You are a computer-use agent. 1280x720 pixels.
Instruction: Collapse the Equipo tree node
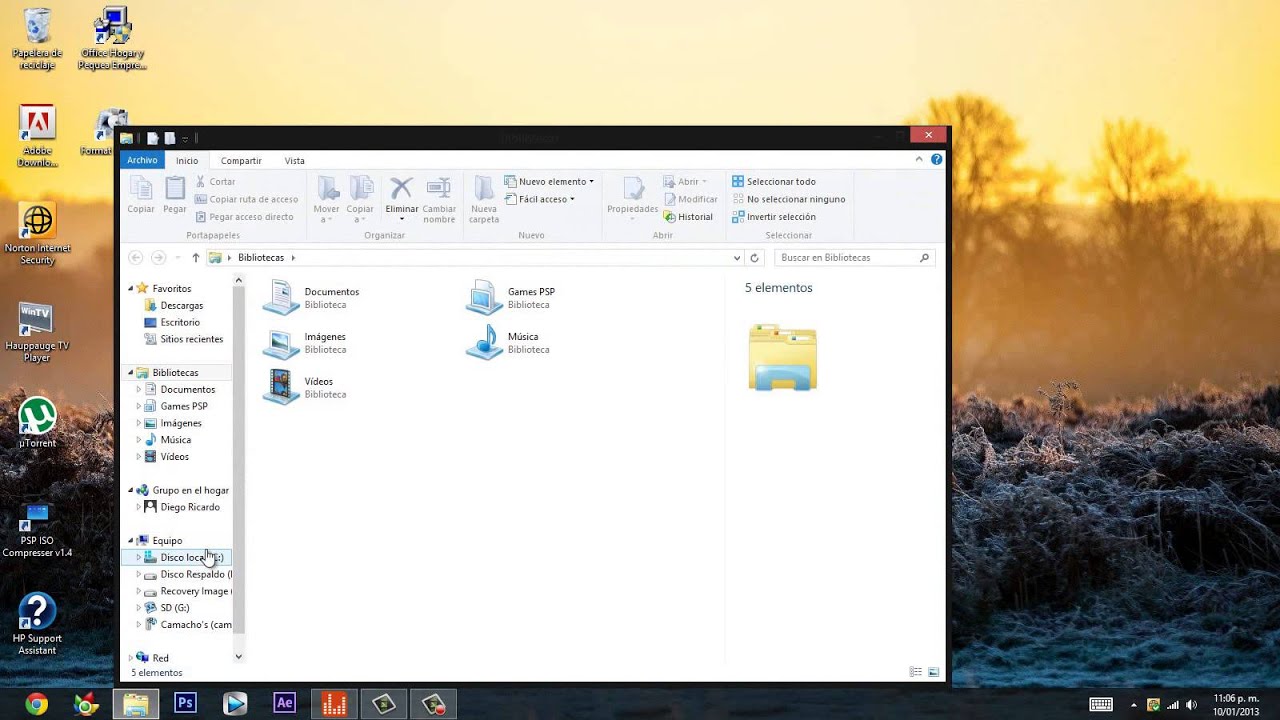pyautogui.click(x=130, y=540)
